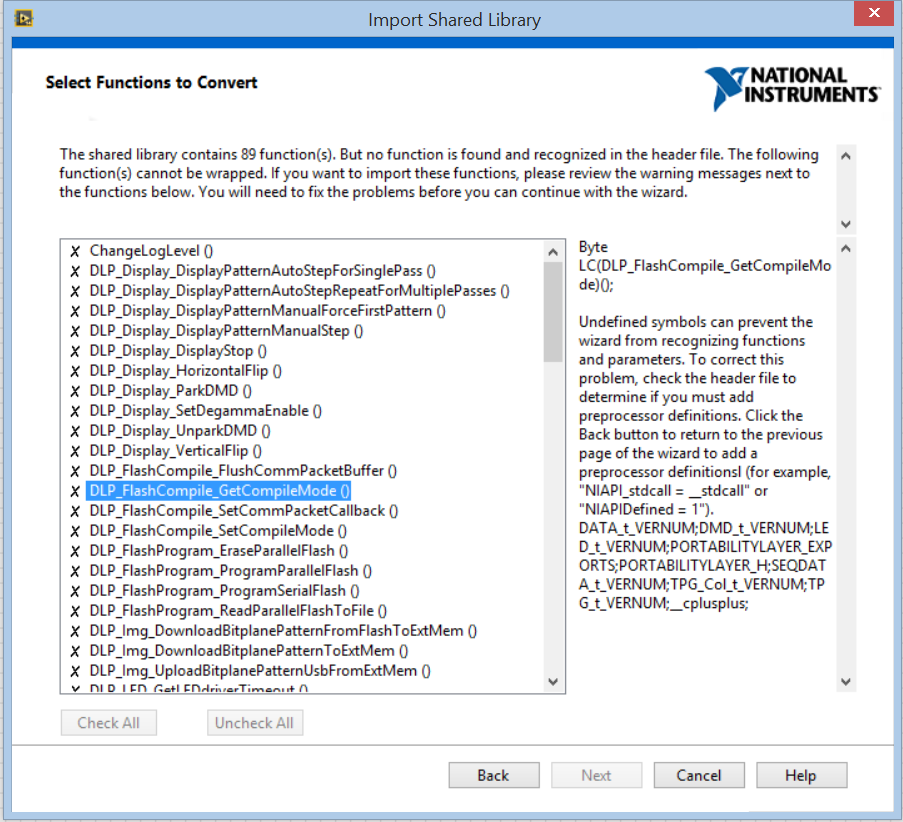
Task: Select DLP_FlashProgram_ProgramParallelFlash () row
Action: [230, 571]
